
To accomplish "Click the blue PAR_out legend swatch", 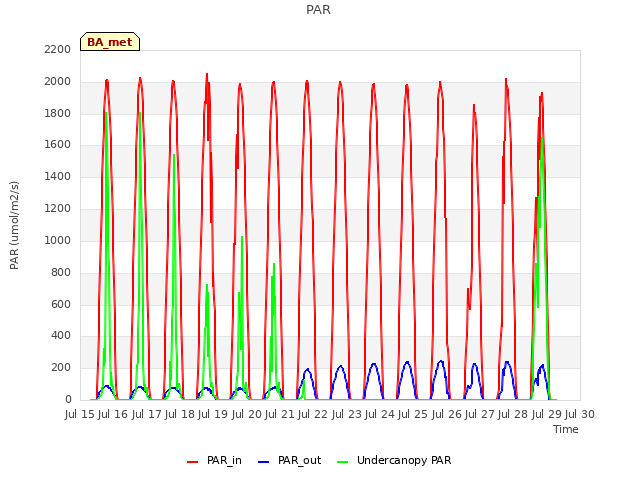I will (263, 462).
